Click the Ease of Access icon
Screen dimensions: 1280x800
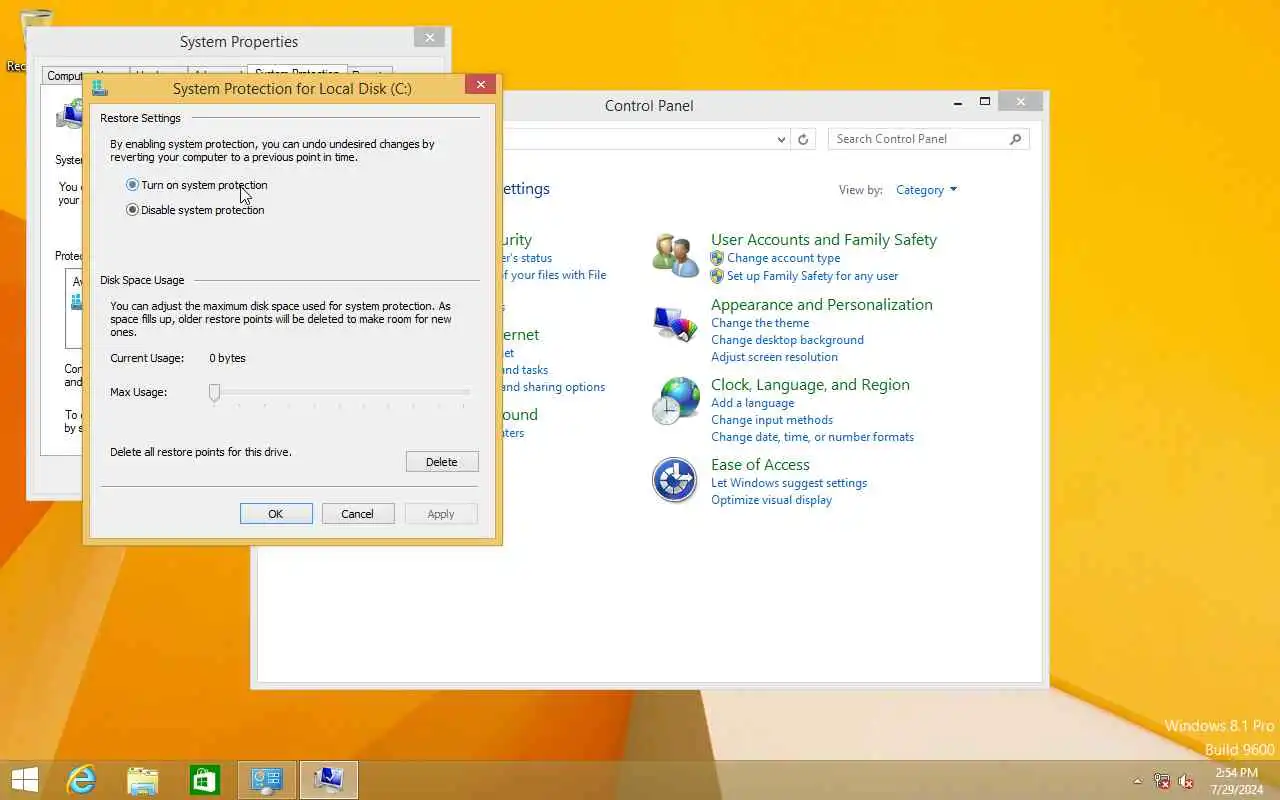pos(675,480)
